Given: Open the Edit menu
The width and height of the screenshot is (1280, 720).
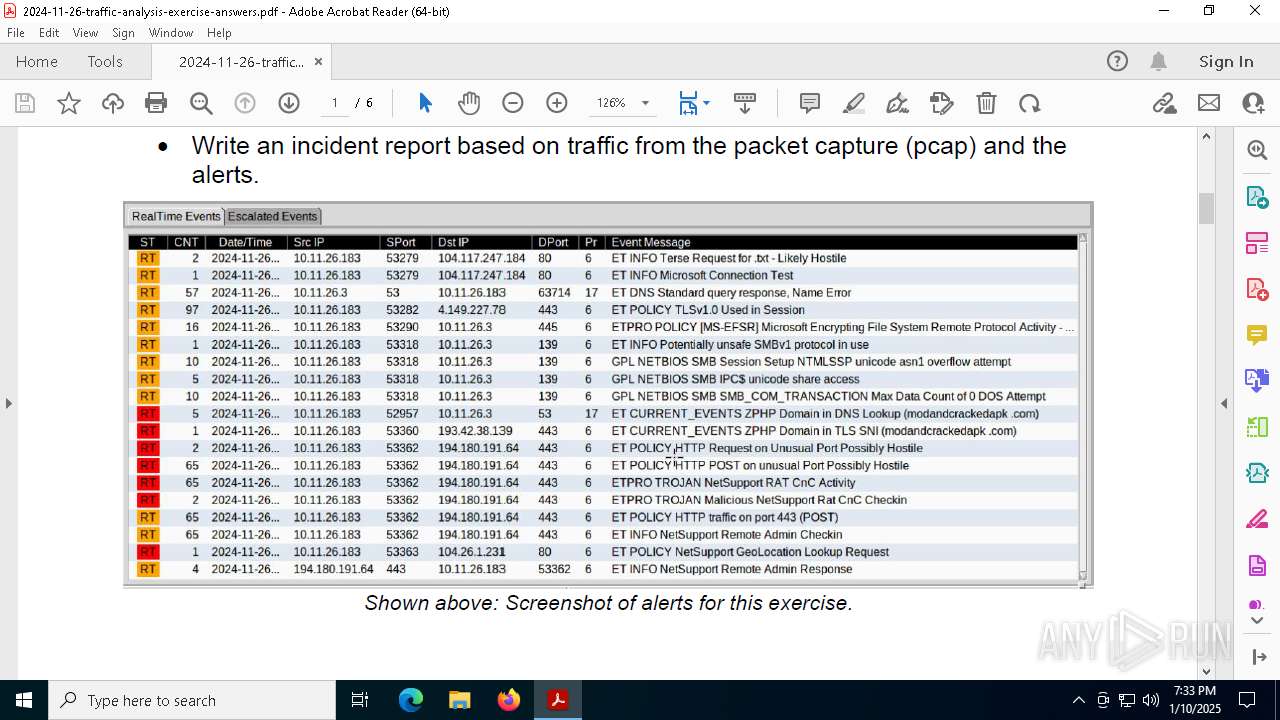Looking at the screenshot, I should point(49,33).
